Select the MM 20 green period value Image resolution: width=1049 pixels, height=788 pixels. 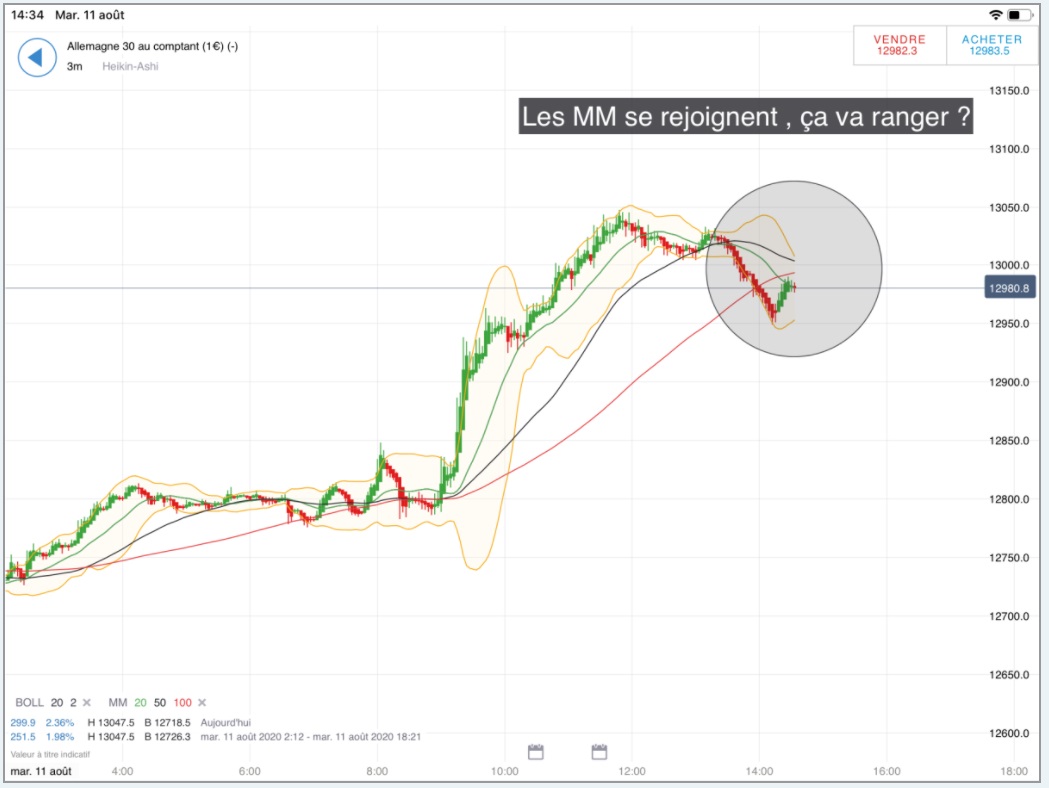coord(140,702)
